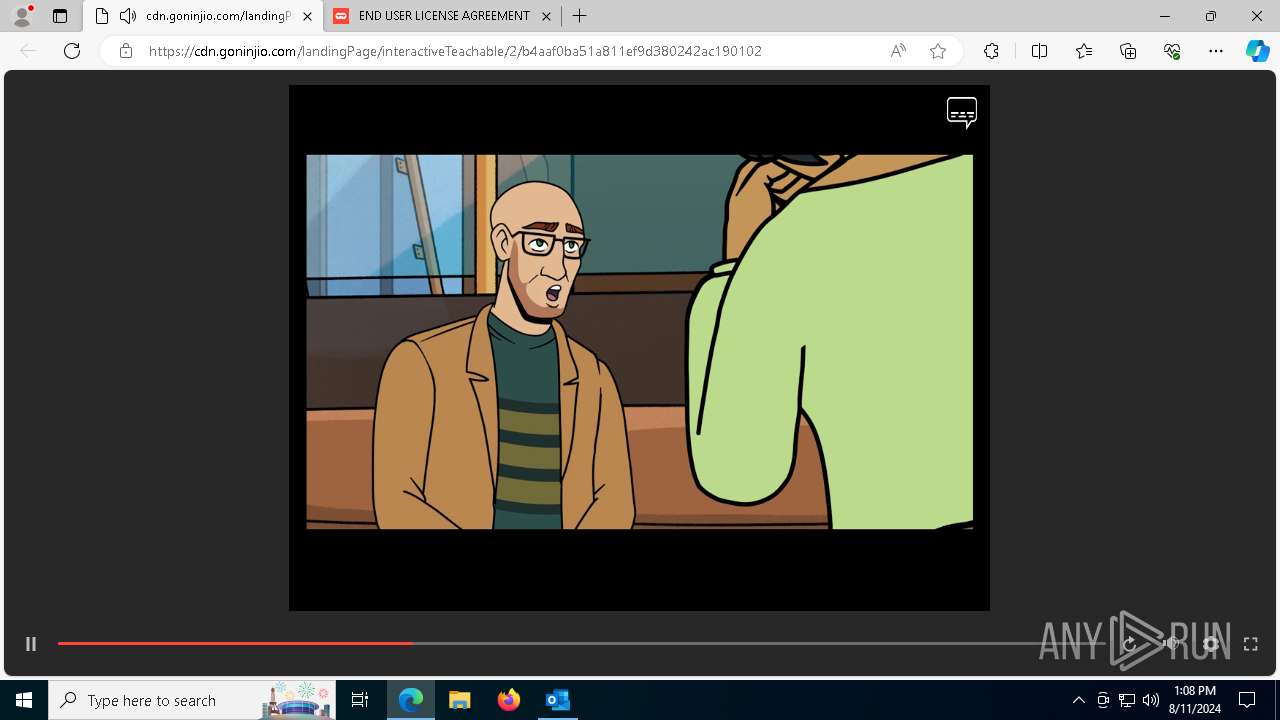Replay the video with restart icon
1280x720 pixels.
pos(1130,644)
